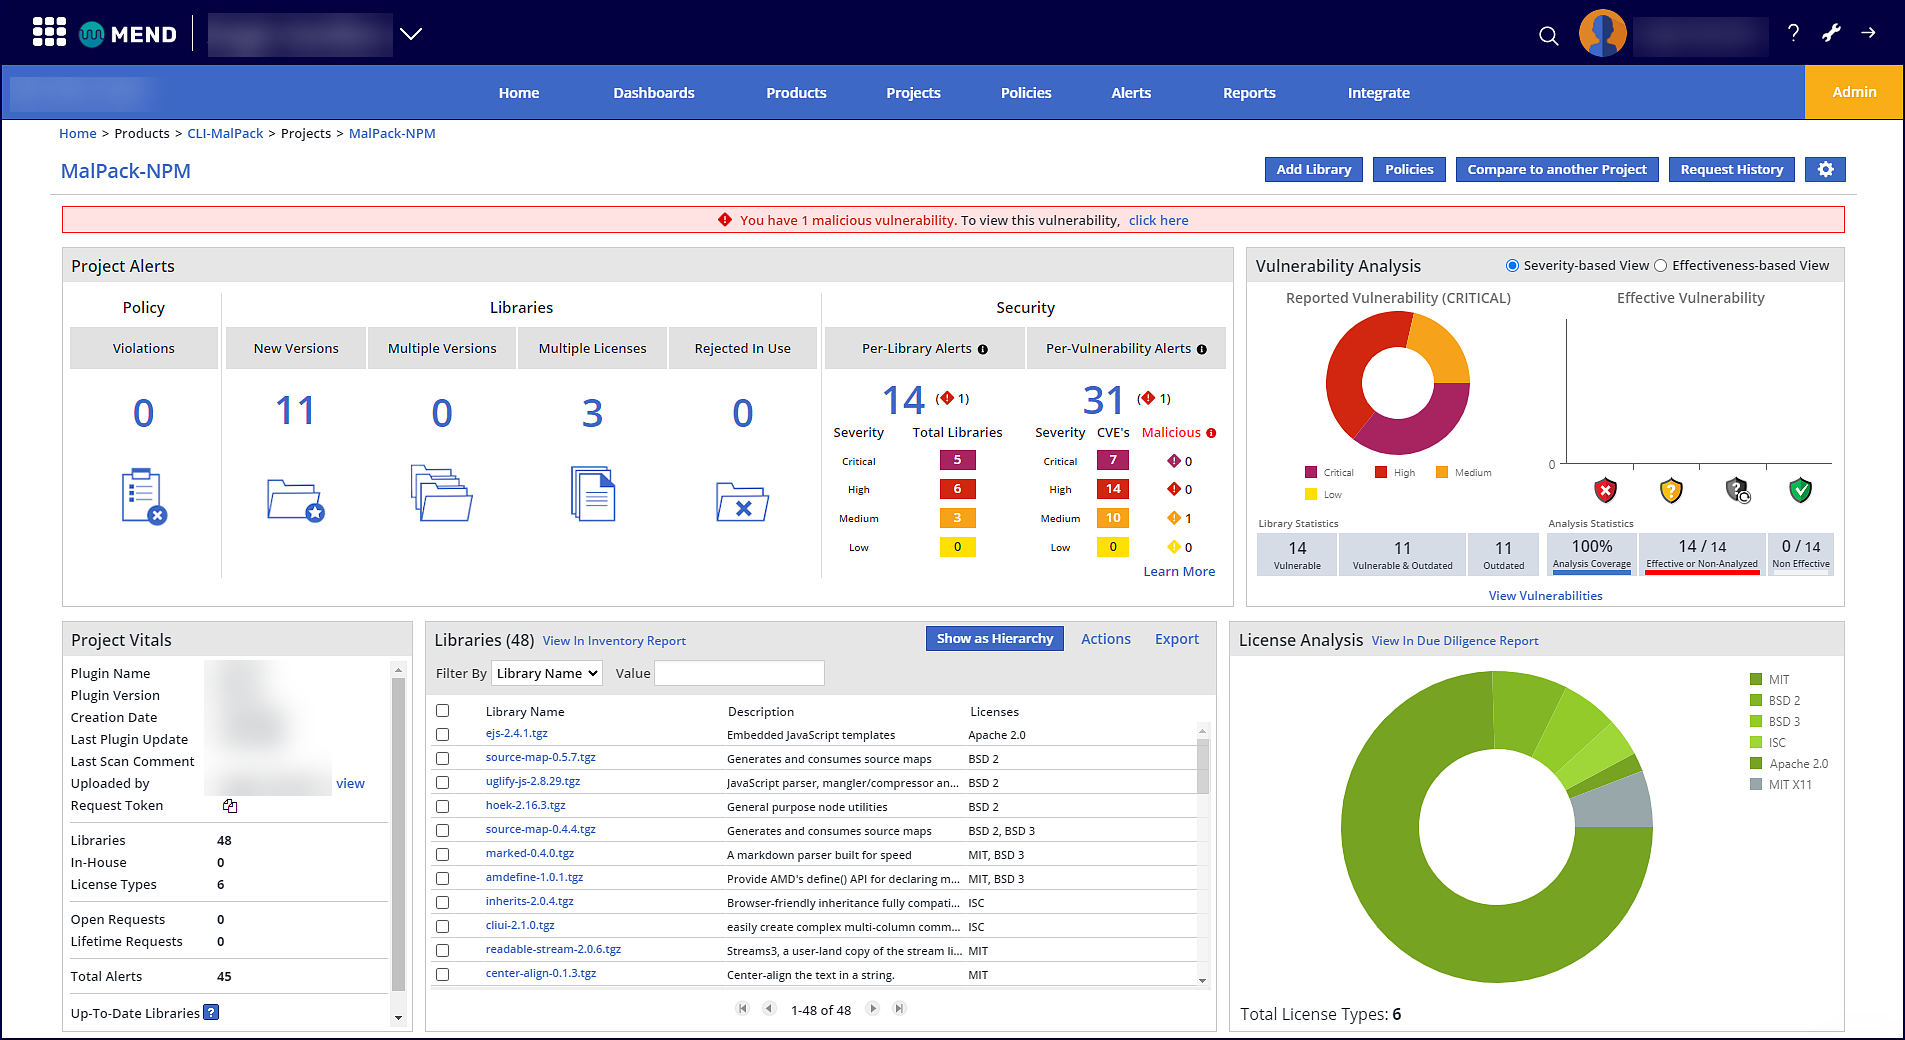Open the help question mark icon
Screen dimensions: 1905x1040
[x=1793, y=33]
